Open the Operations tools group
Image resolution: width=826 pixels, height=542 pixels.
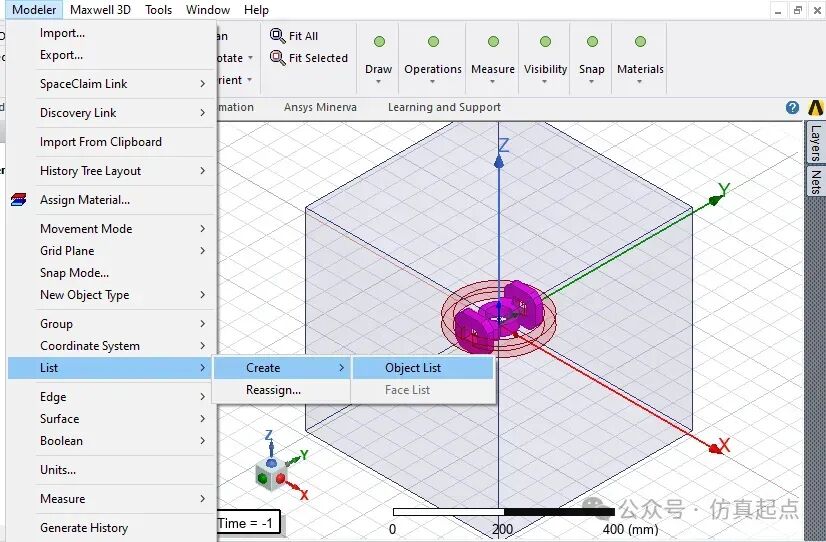point(432,58)
